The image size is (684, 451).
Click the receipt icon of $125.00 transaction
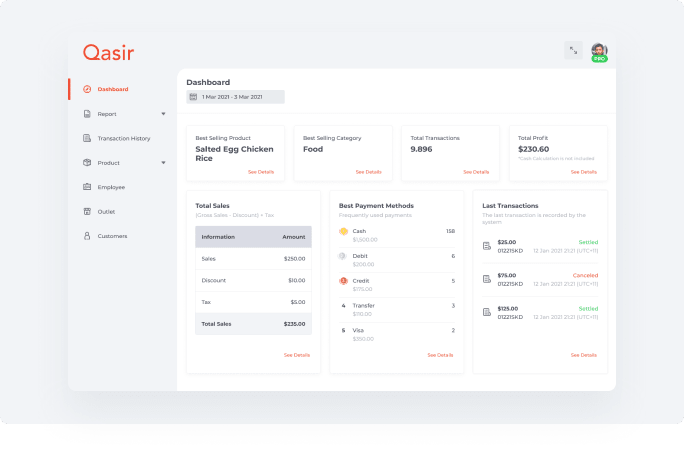[487, 312]
